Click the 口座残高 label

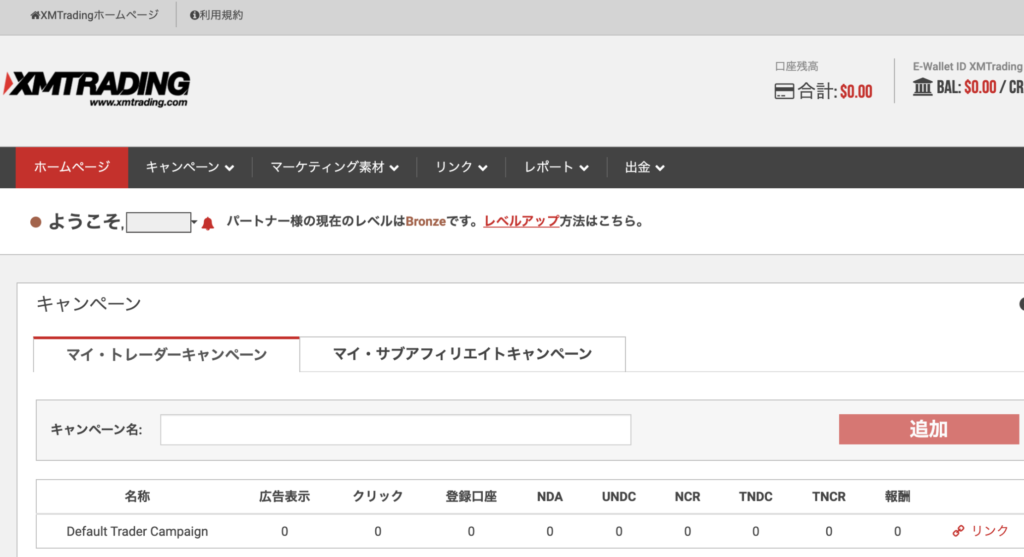pyautogui.click(x=796, y=66)
